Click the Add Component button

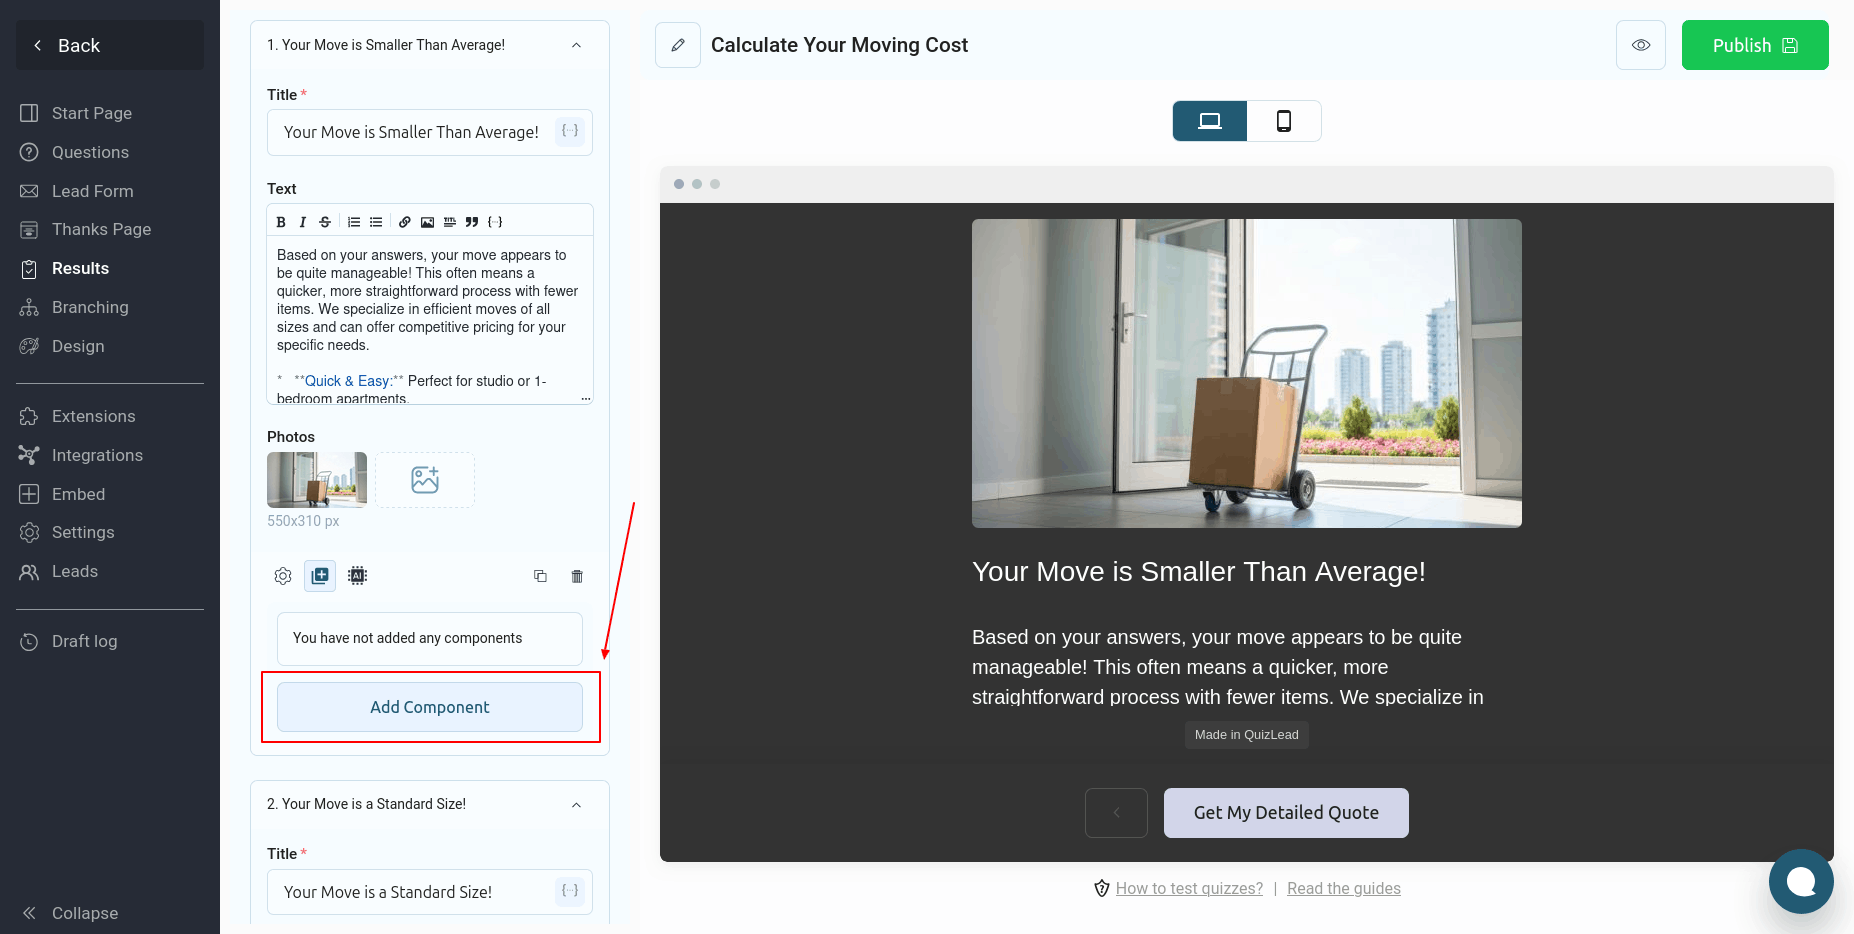pyautogui.click(x=430, y=707)
